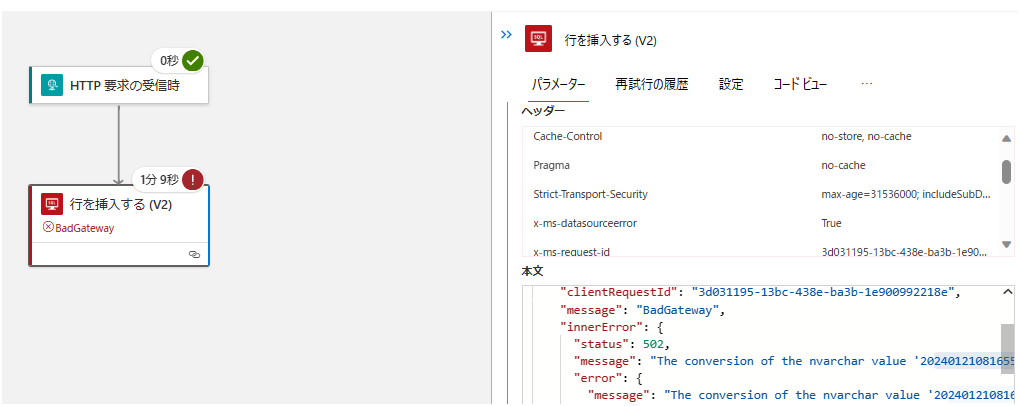Switch to the 再試行の履歴 tab

pyautogui.click(x=651, y=84)
